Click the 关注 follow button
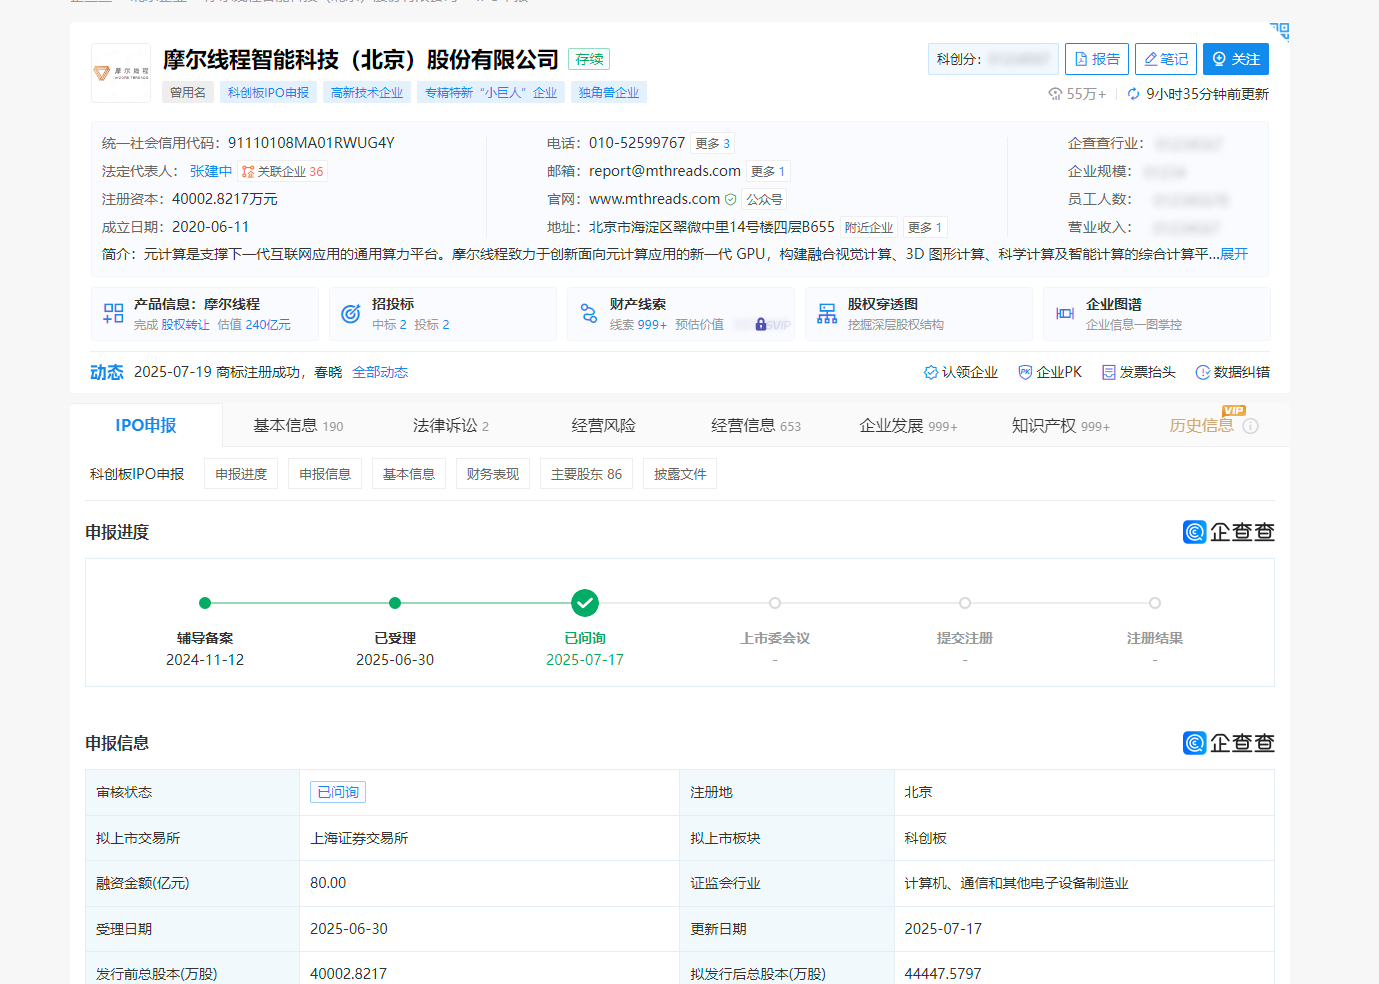This screenshot has width=1379, height=984. pyautogui.click(x=1236, y=59)
